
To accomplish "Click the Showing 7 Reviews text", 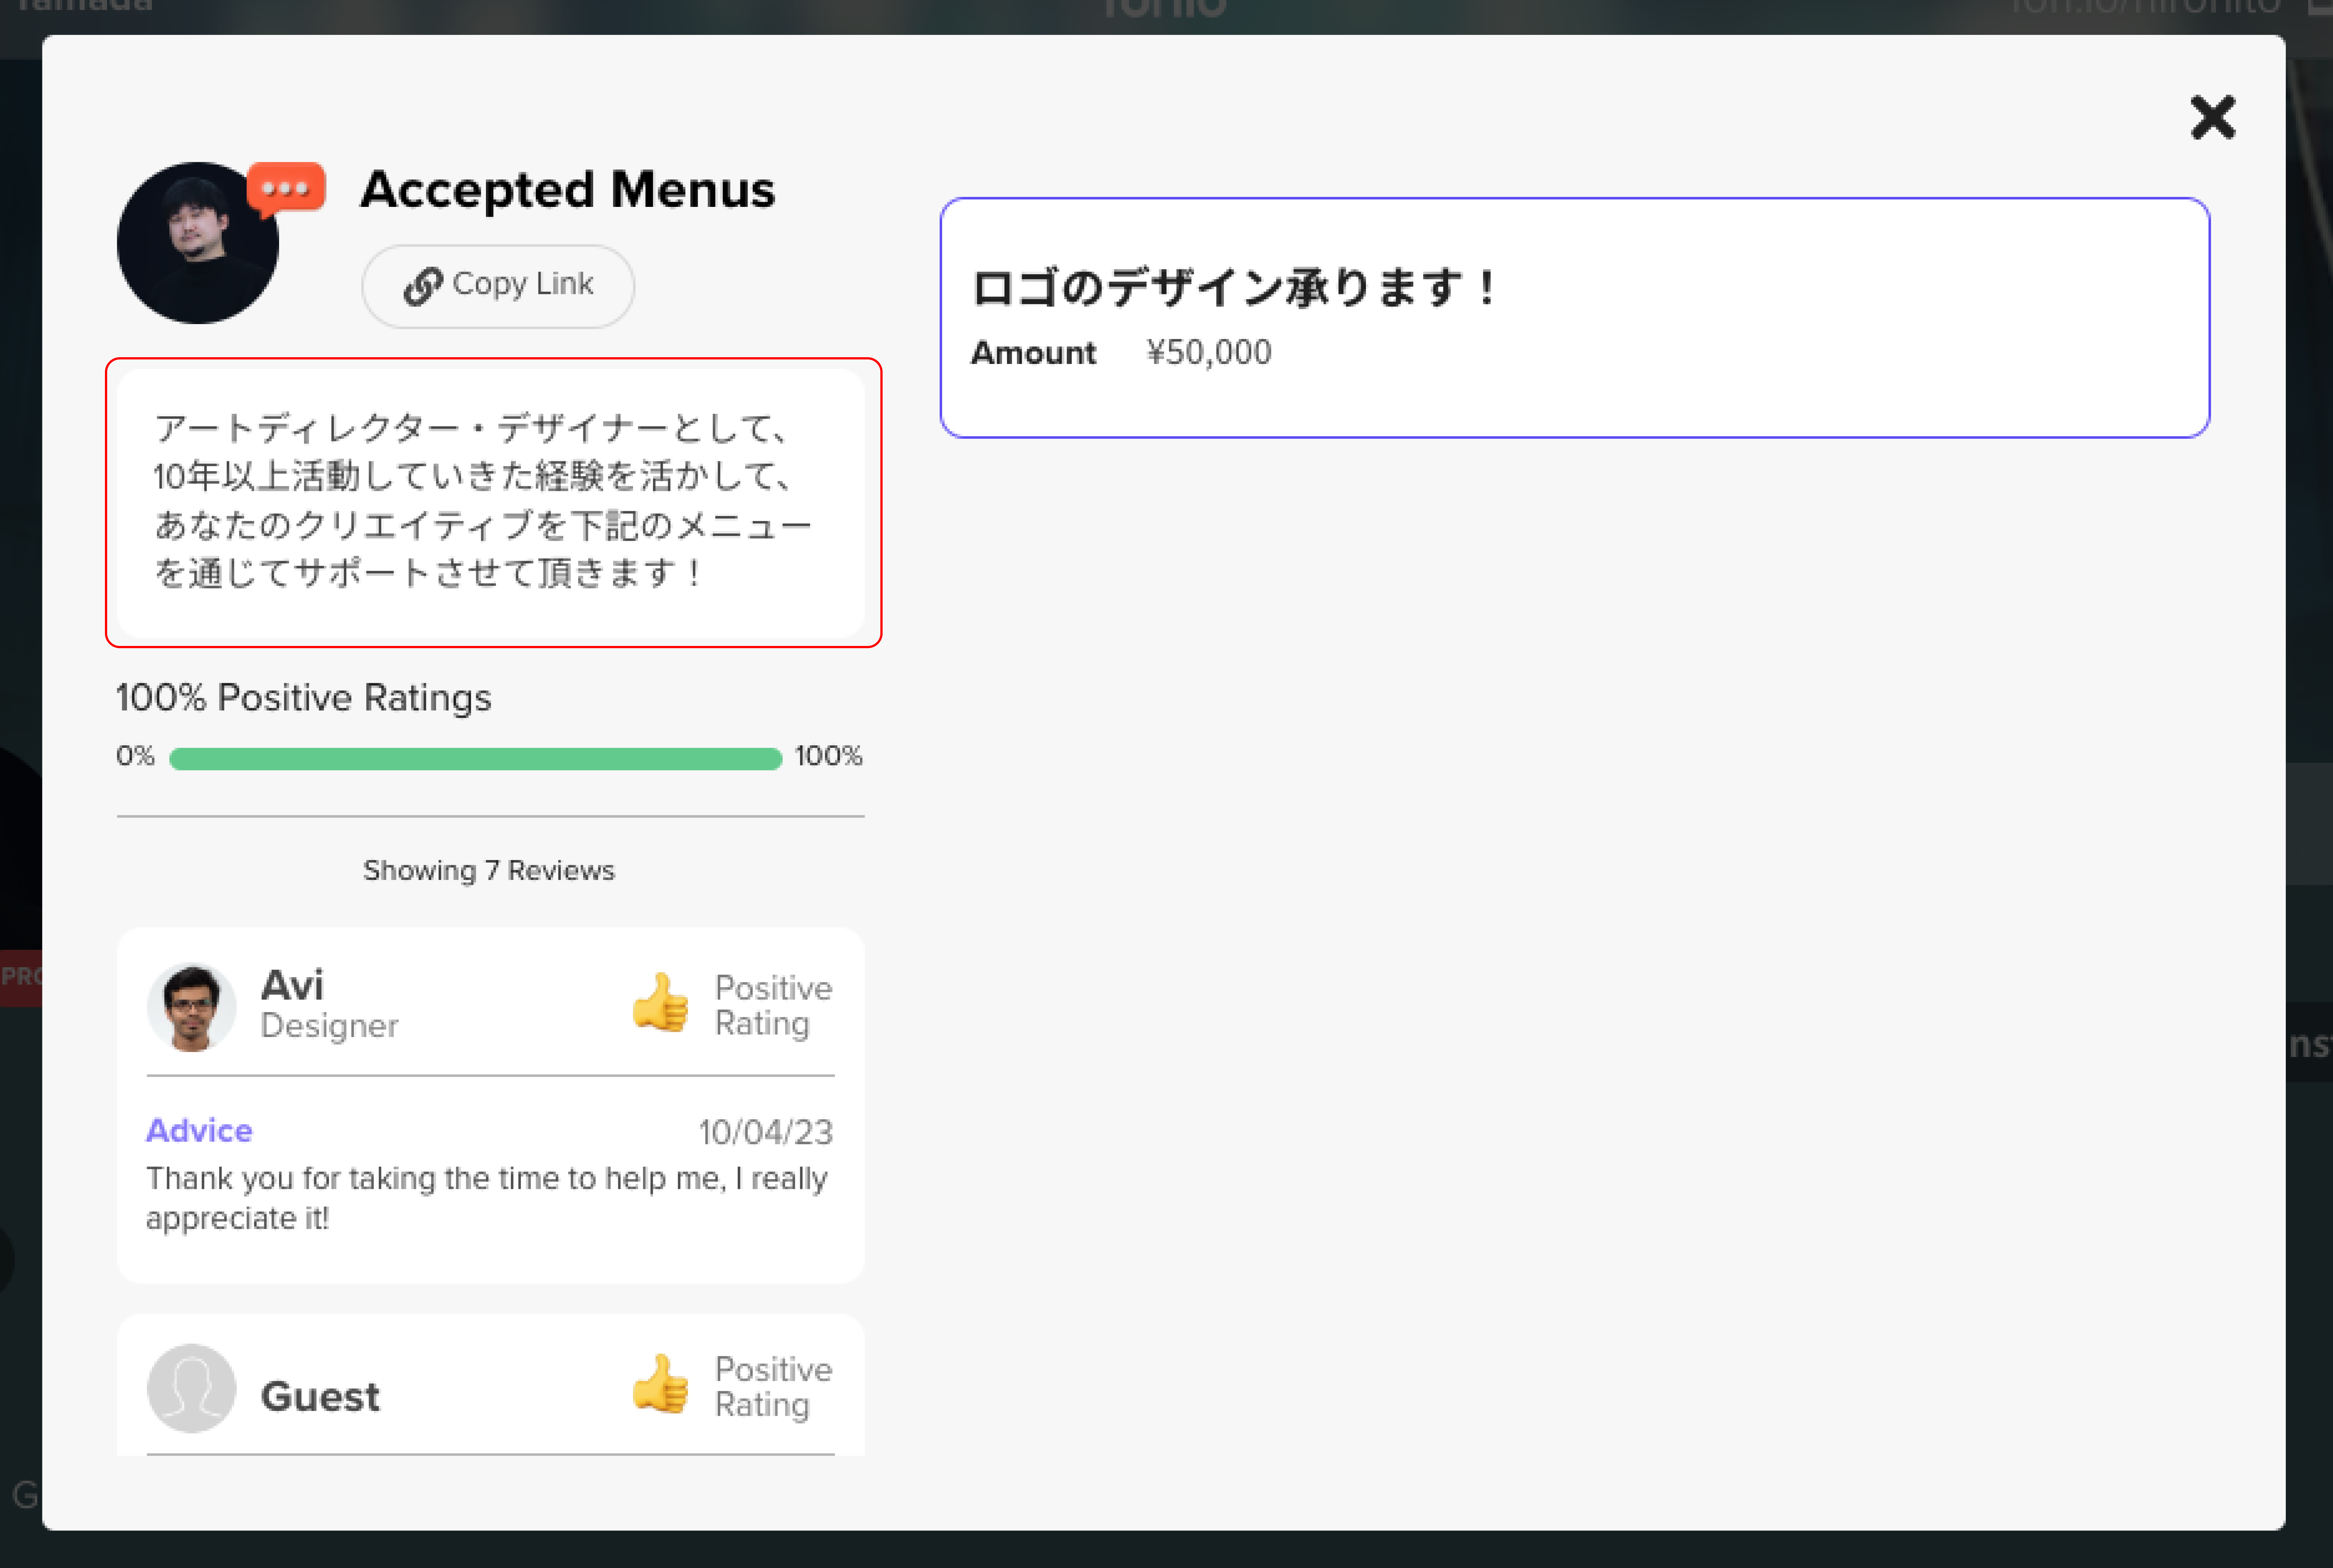I will (x=488, y=870).
